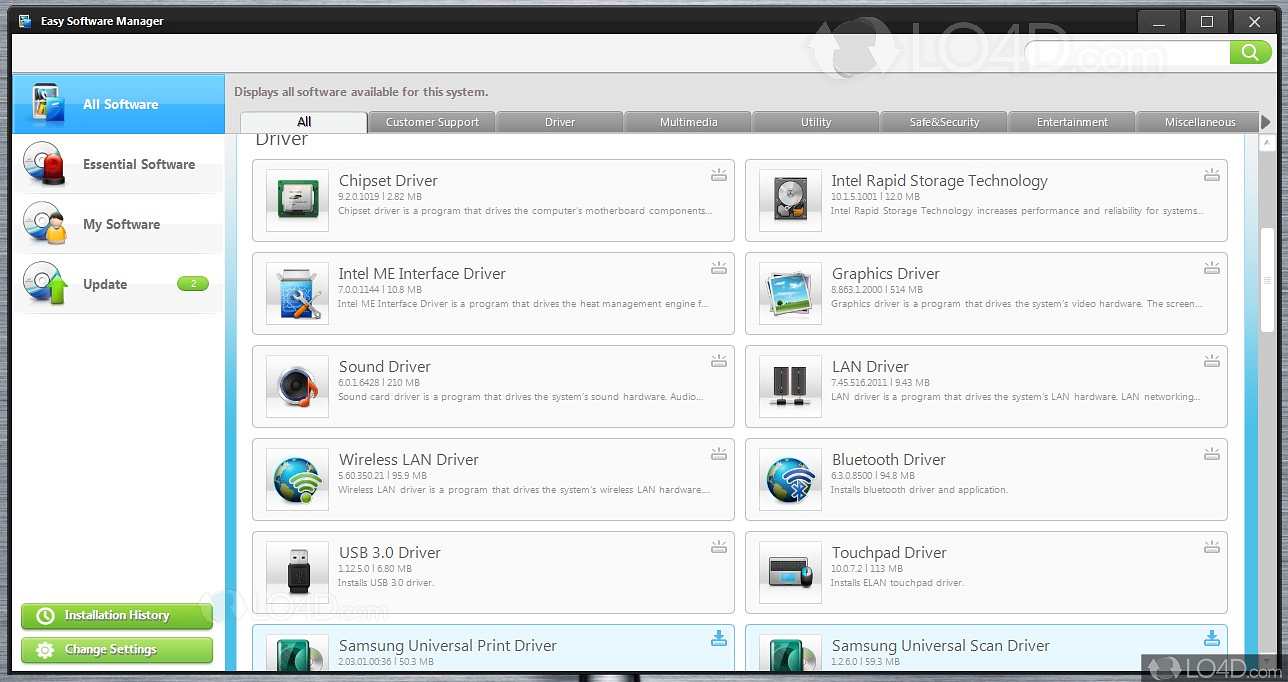Click inside the search text field
The width and height of the screenshot is (1288, 682).
point(1127,52)
